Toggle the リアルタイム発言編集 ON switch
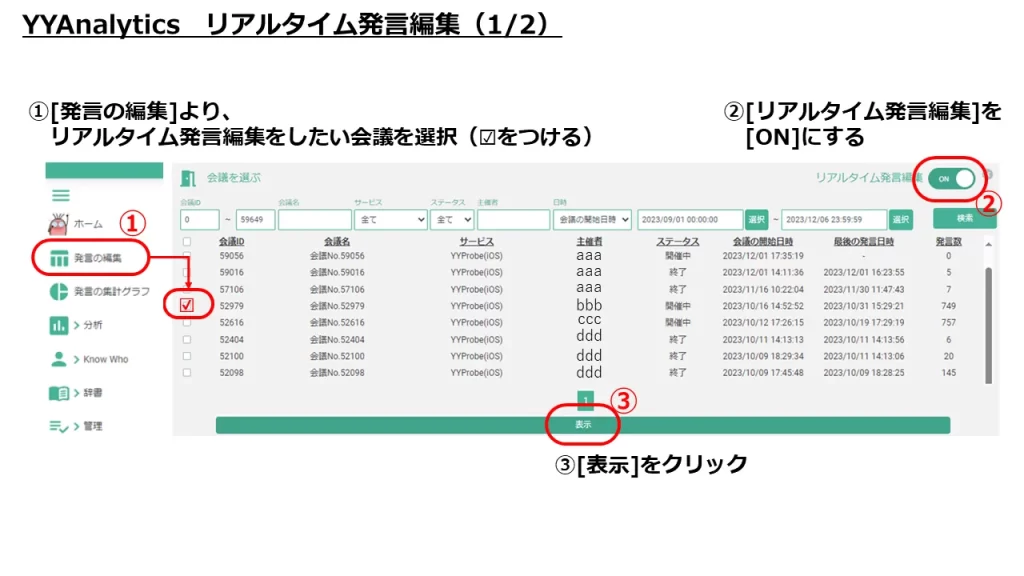The image size is (1024, 576). point(952,179)
